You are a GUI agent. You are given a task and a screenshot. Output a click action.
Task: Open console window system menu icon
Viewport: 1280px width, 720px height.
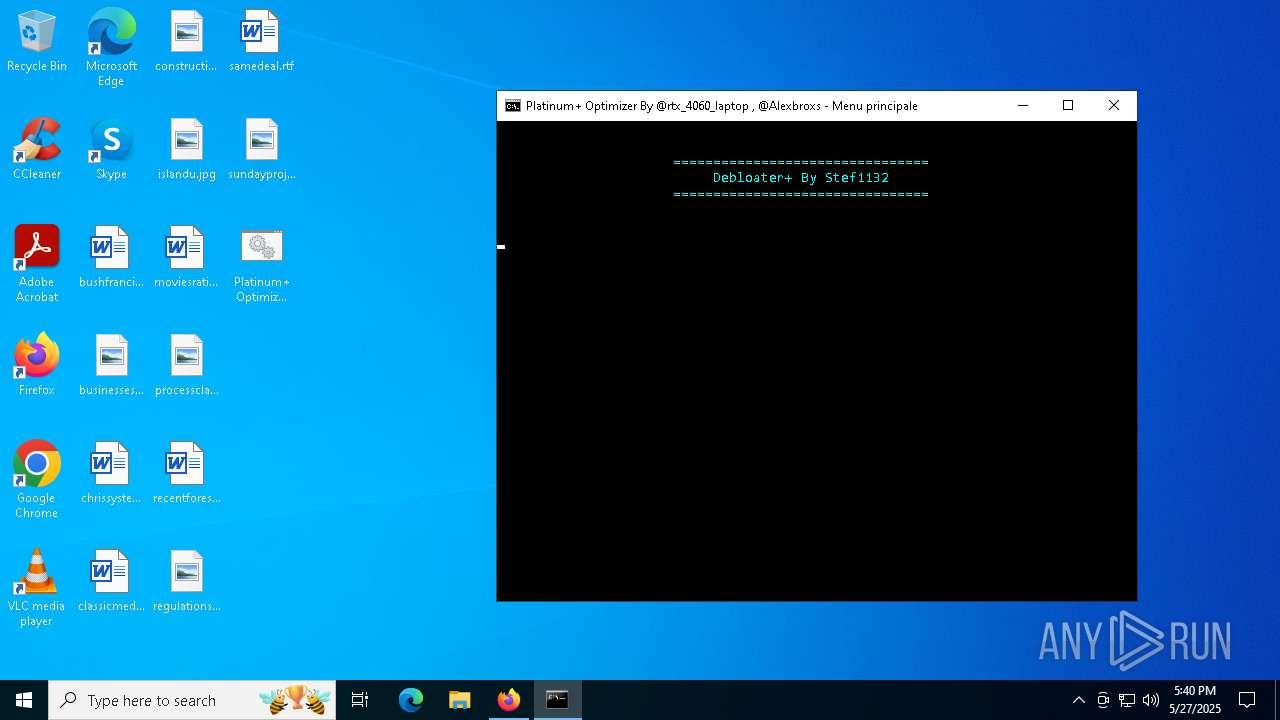coord(513,106)
